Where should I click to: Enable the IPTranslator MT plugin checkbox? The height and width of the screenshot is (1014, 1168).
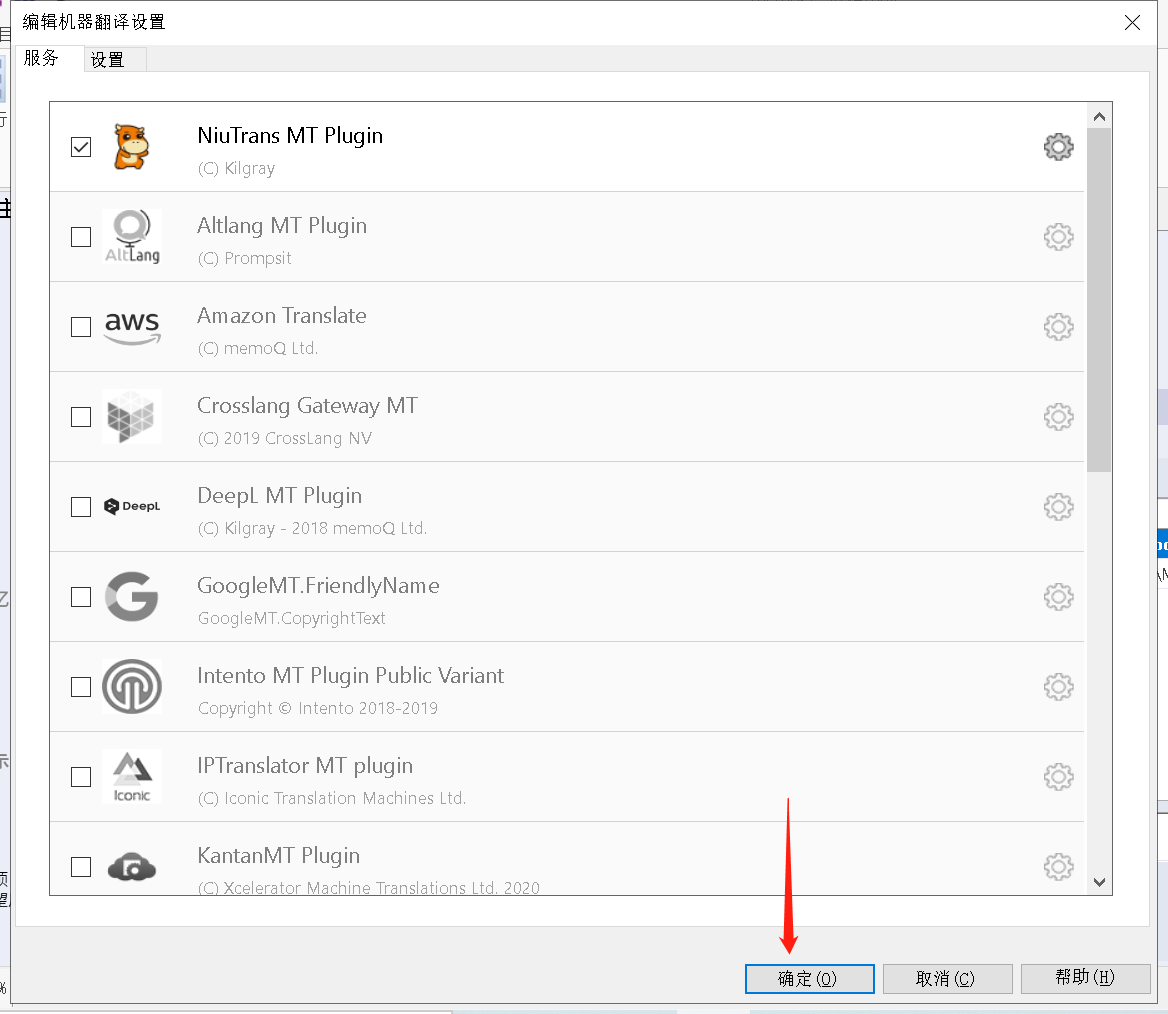(x=80, y=777)
